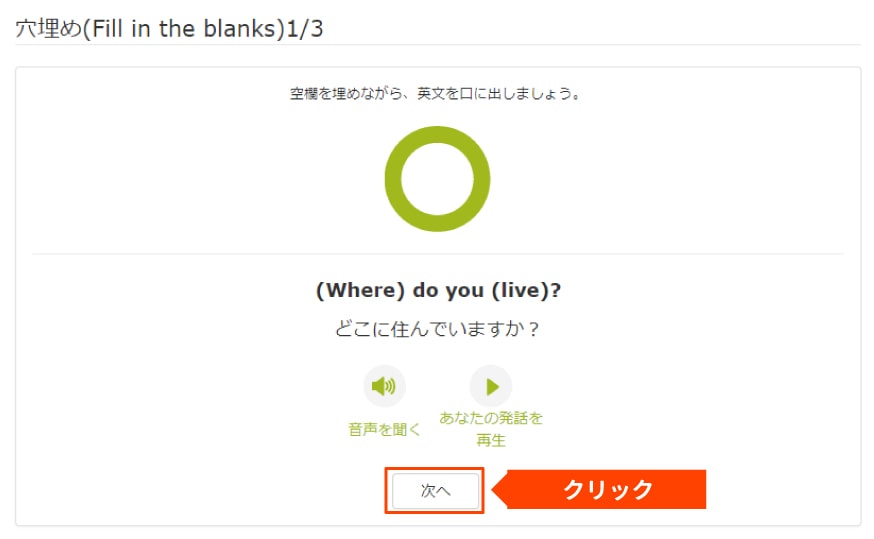Click the 穴埋め heading characters

pos(48,29)
